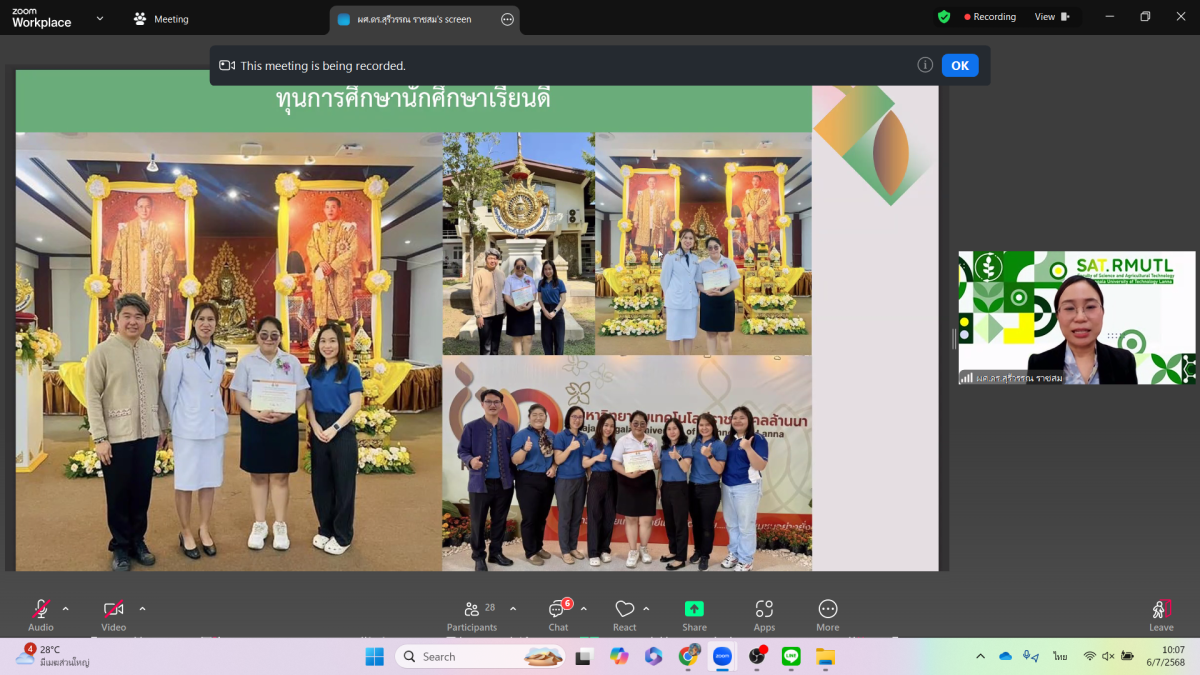Click the Recording indicator

pos(990,17)
